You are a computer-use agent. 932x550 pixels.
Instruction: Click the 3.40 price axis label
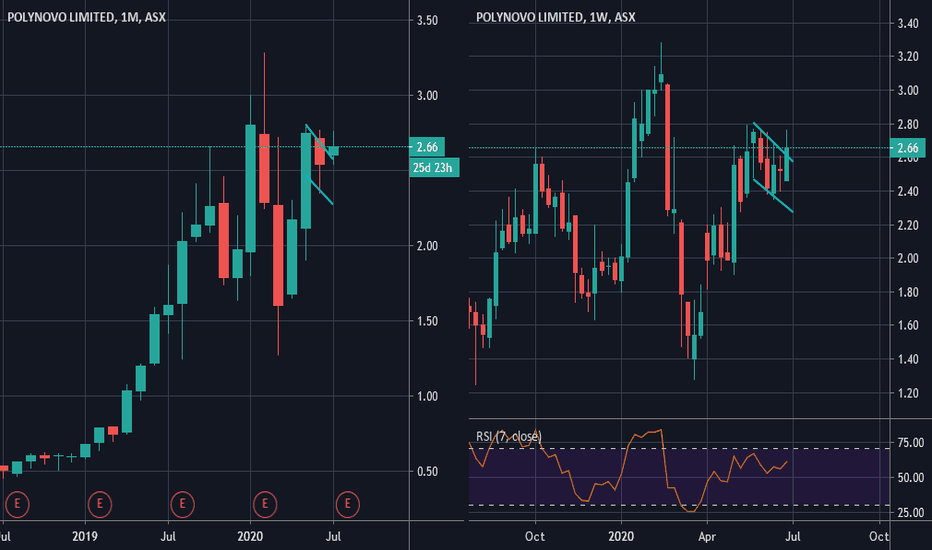tap(908, 24)
